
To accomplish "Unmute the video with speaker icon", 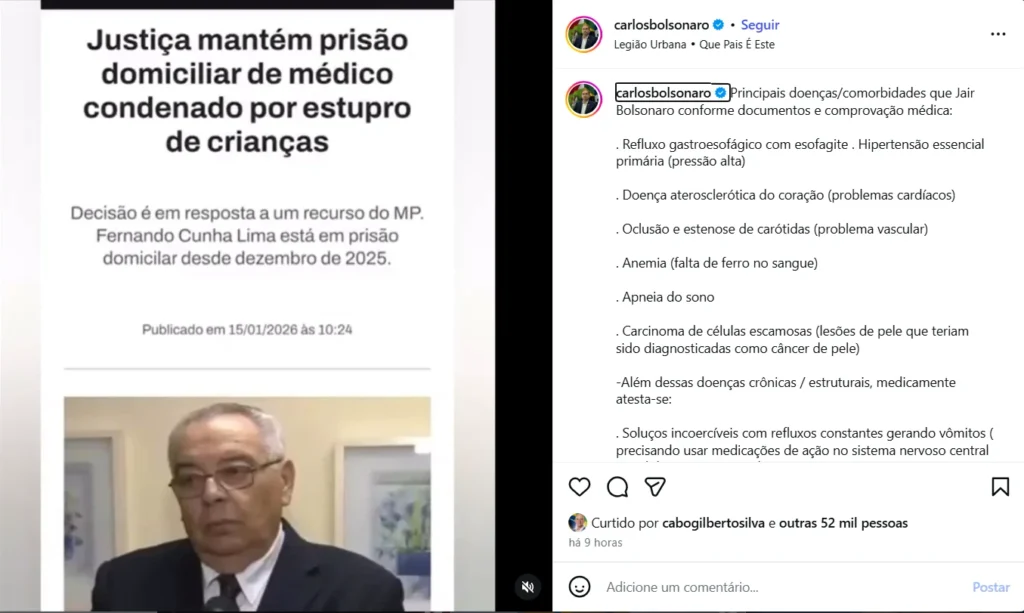I will coord(528,587).
